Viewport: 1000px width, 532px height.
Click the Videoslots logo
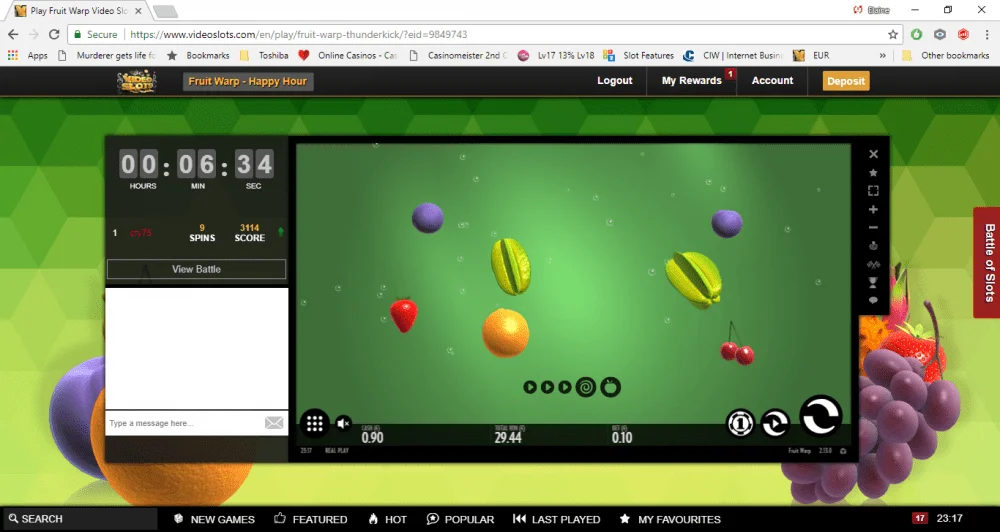[x=136, y=81]
